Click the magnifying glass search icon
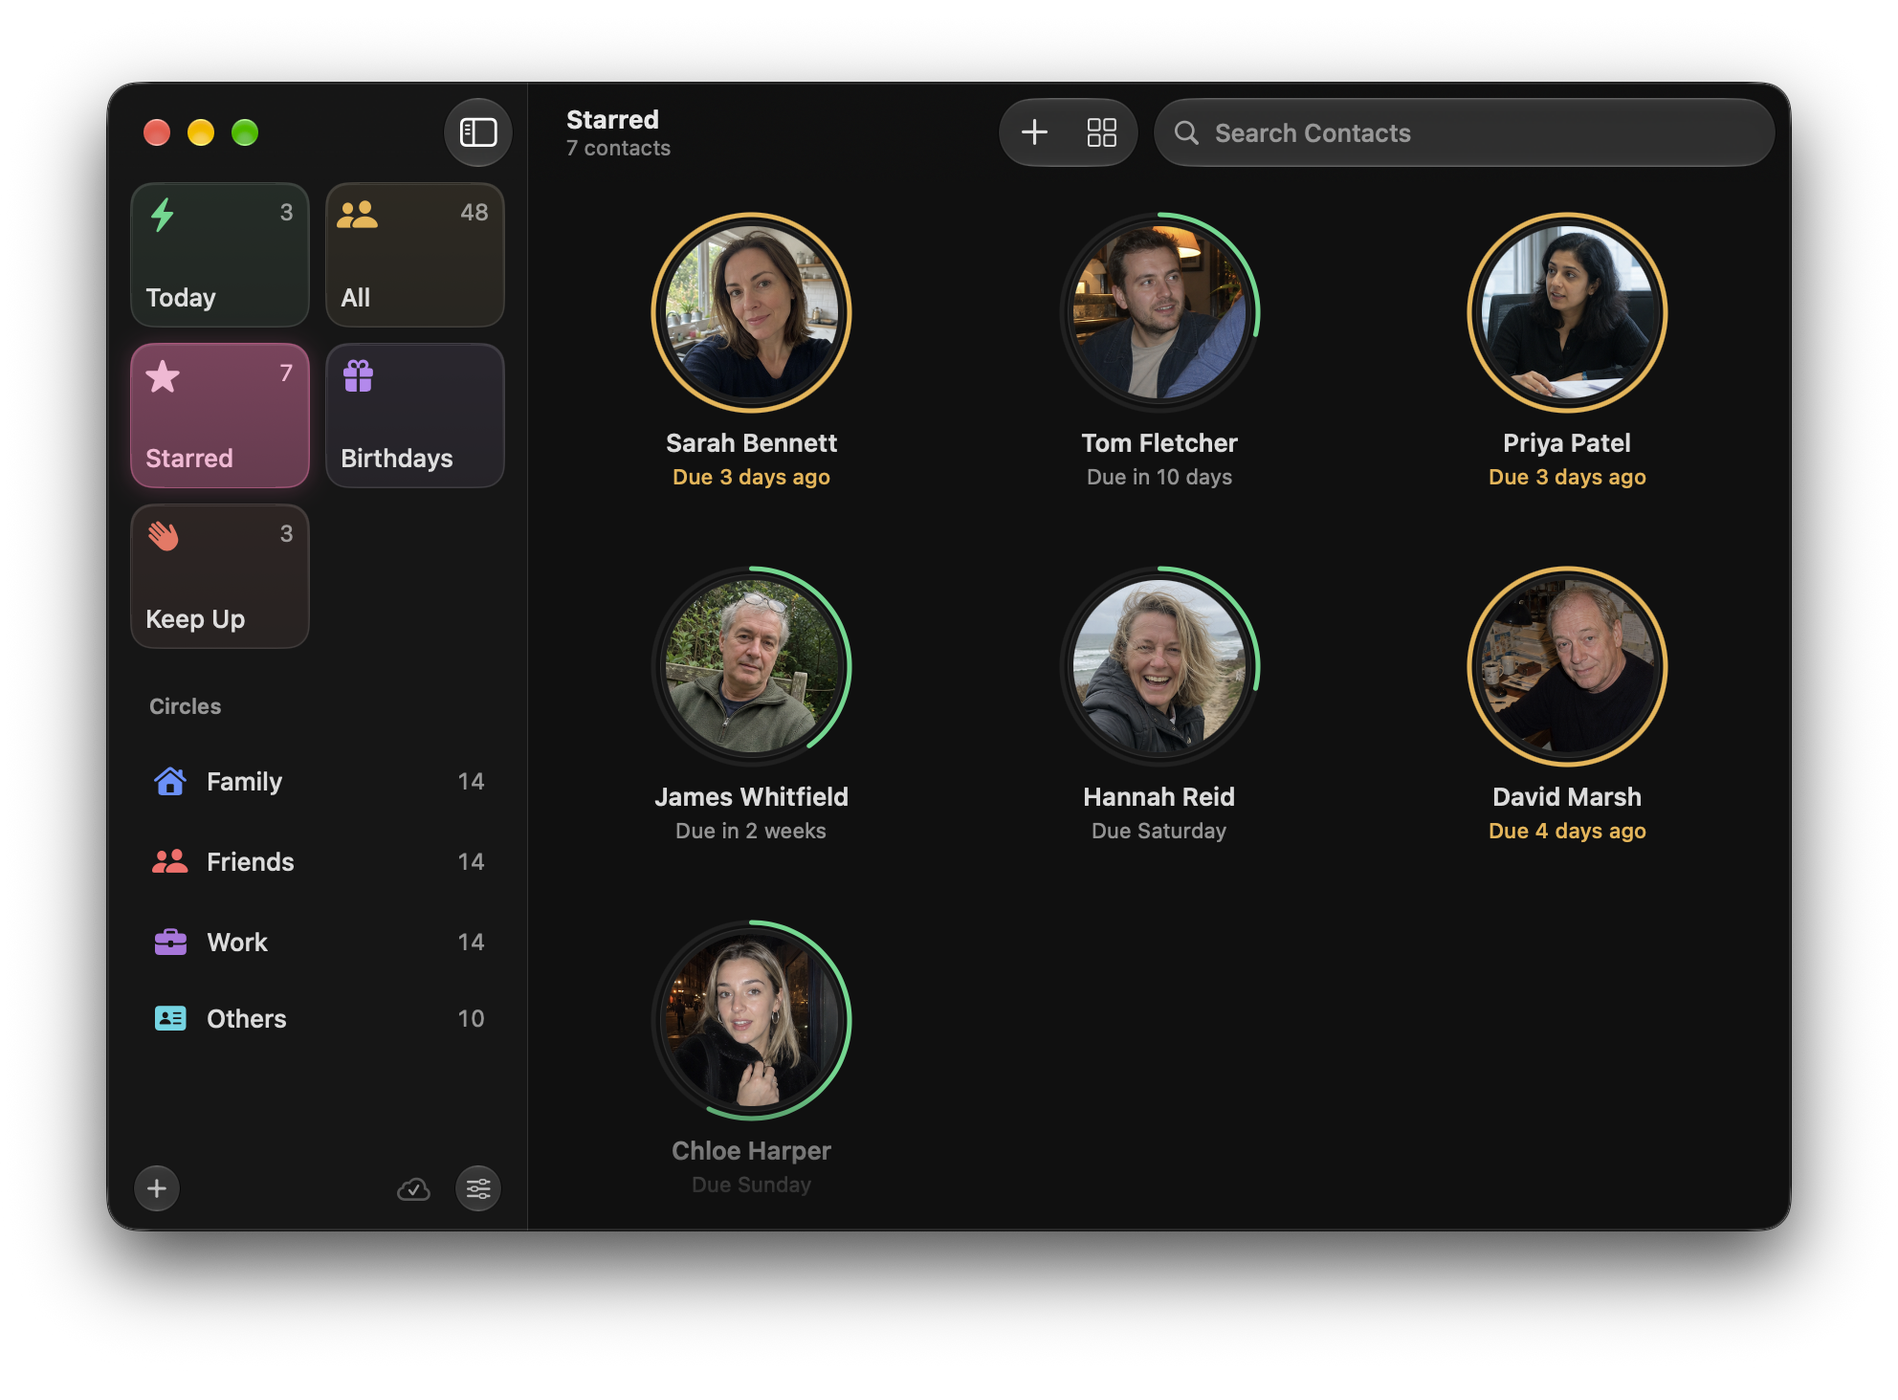 (1186, 133)
